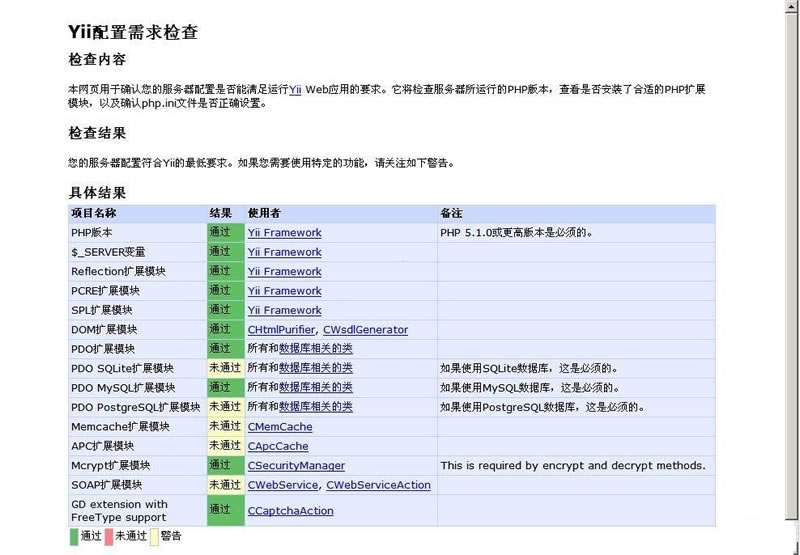This screenshot has width=800, height=555.
Task: Click the PHP版本 row name cell
Action: (137, 233)
